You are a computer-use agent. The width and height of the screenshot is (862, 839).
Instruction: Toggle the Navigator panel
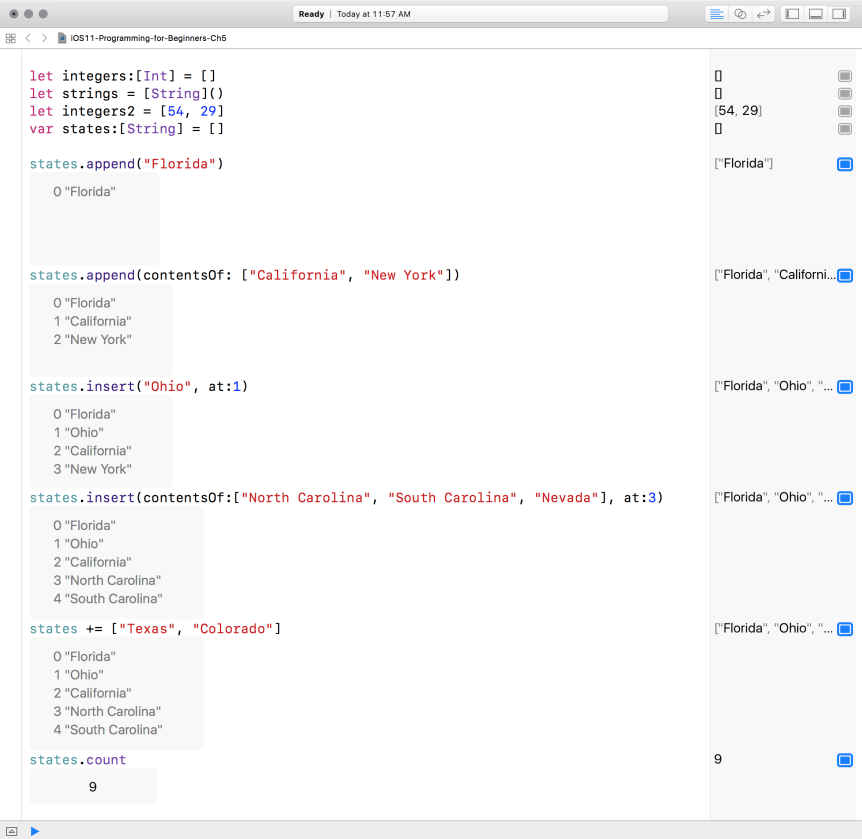[792, 14]
